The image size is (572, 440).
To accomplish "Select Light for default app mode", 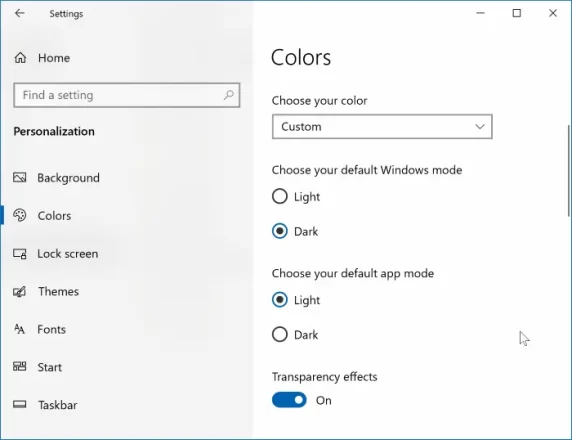I will (279, 300).
